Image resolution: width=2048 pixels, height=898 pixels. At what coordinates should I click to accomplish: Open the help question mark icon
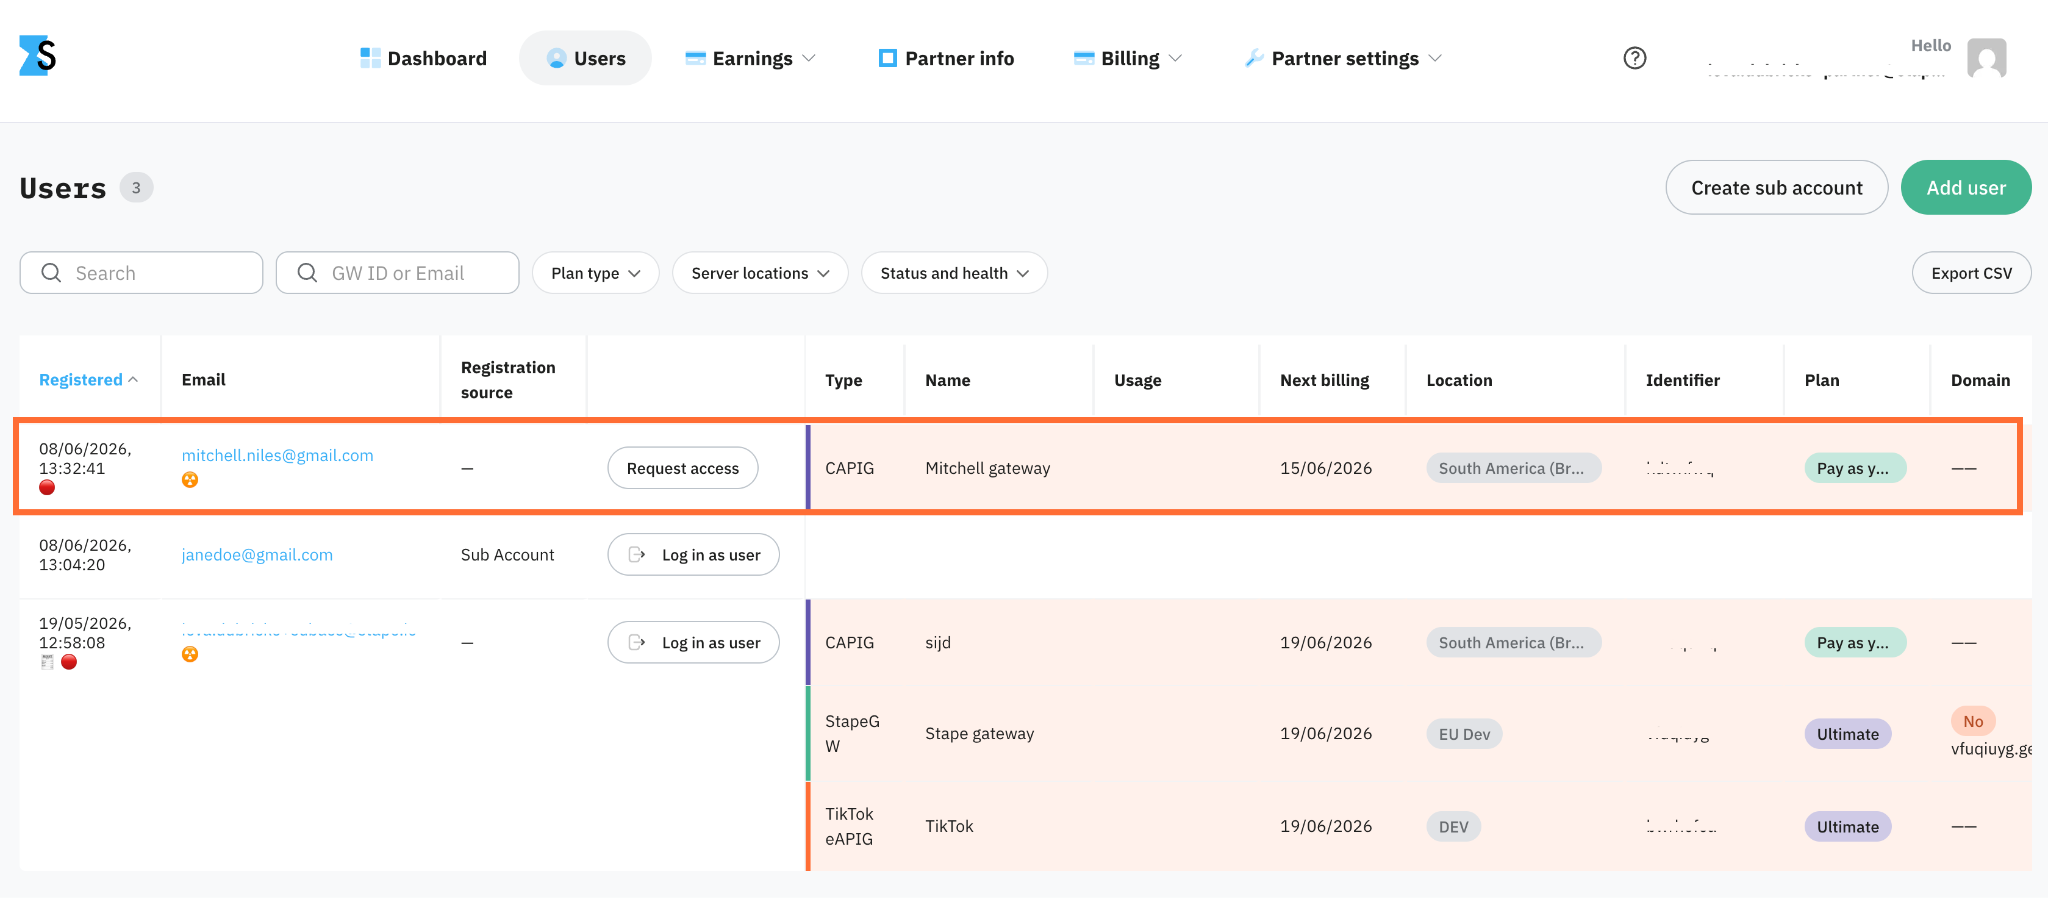pos(1635,58)
